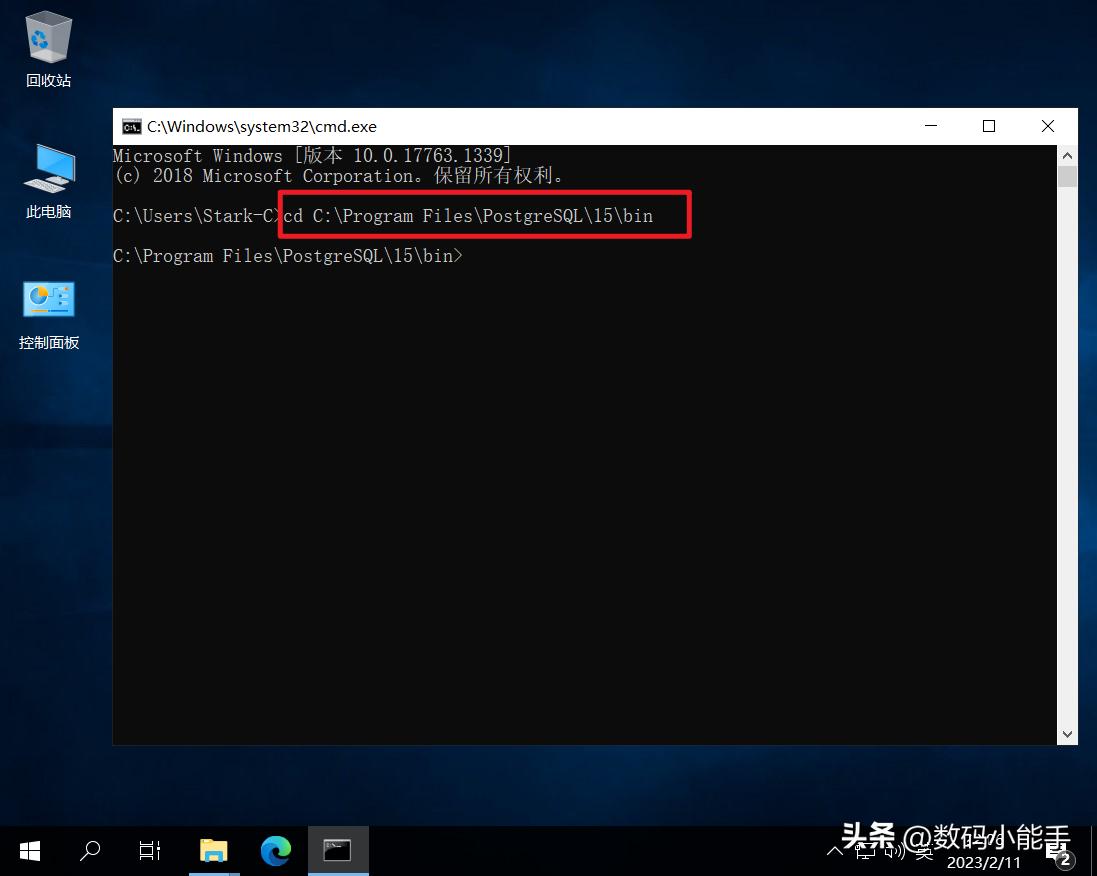Close the cmd.exe window
Viewport: 1097px width, 876px height.
click(1047, 127)
